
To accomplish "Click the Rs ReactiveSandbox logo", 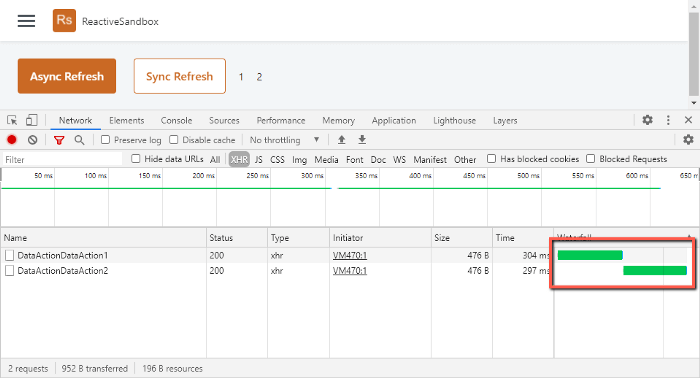I will click(64, 21).
